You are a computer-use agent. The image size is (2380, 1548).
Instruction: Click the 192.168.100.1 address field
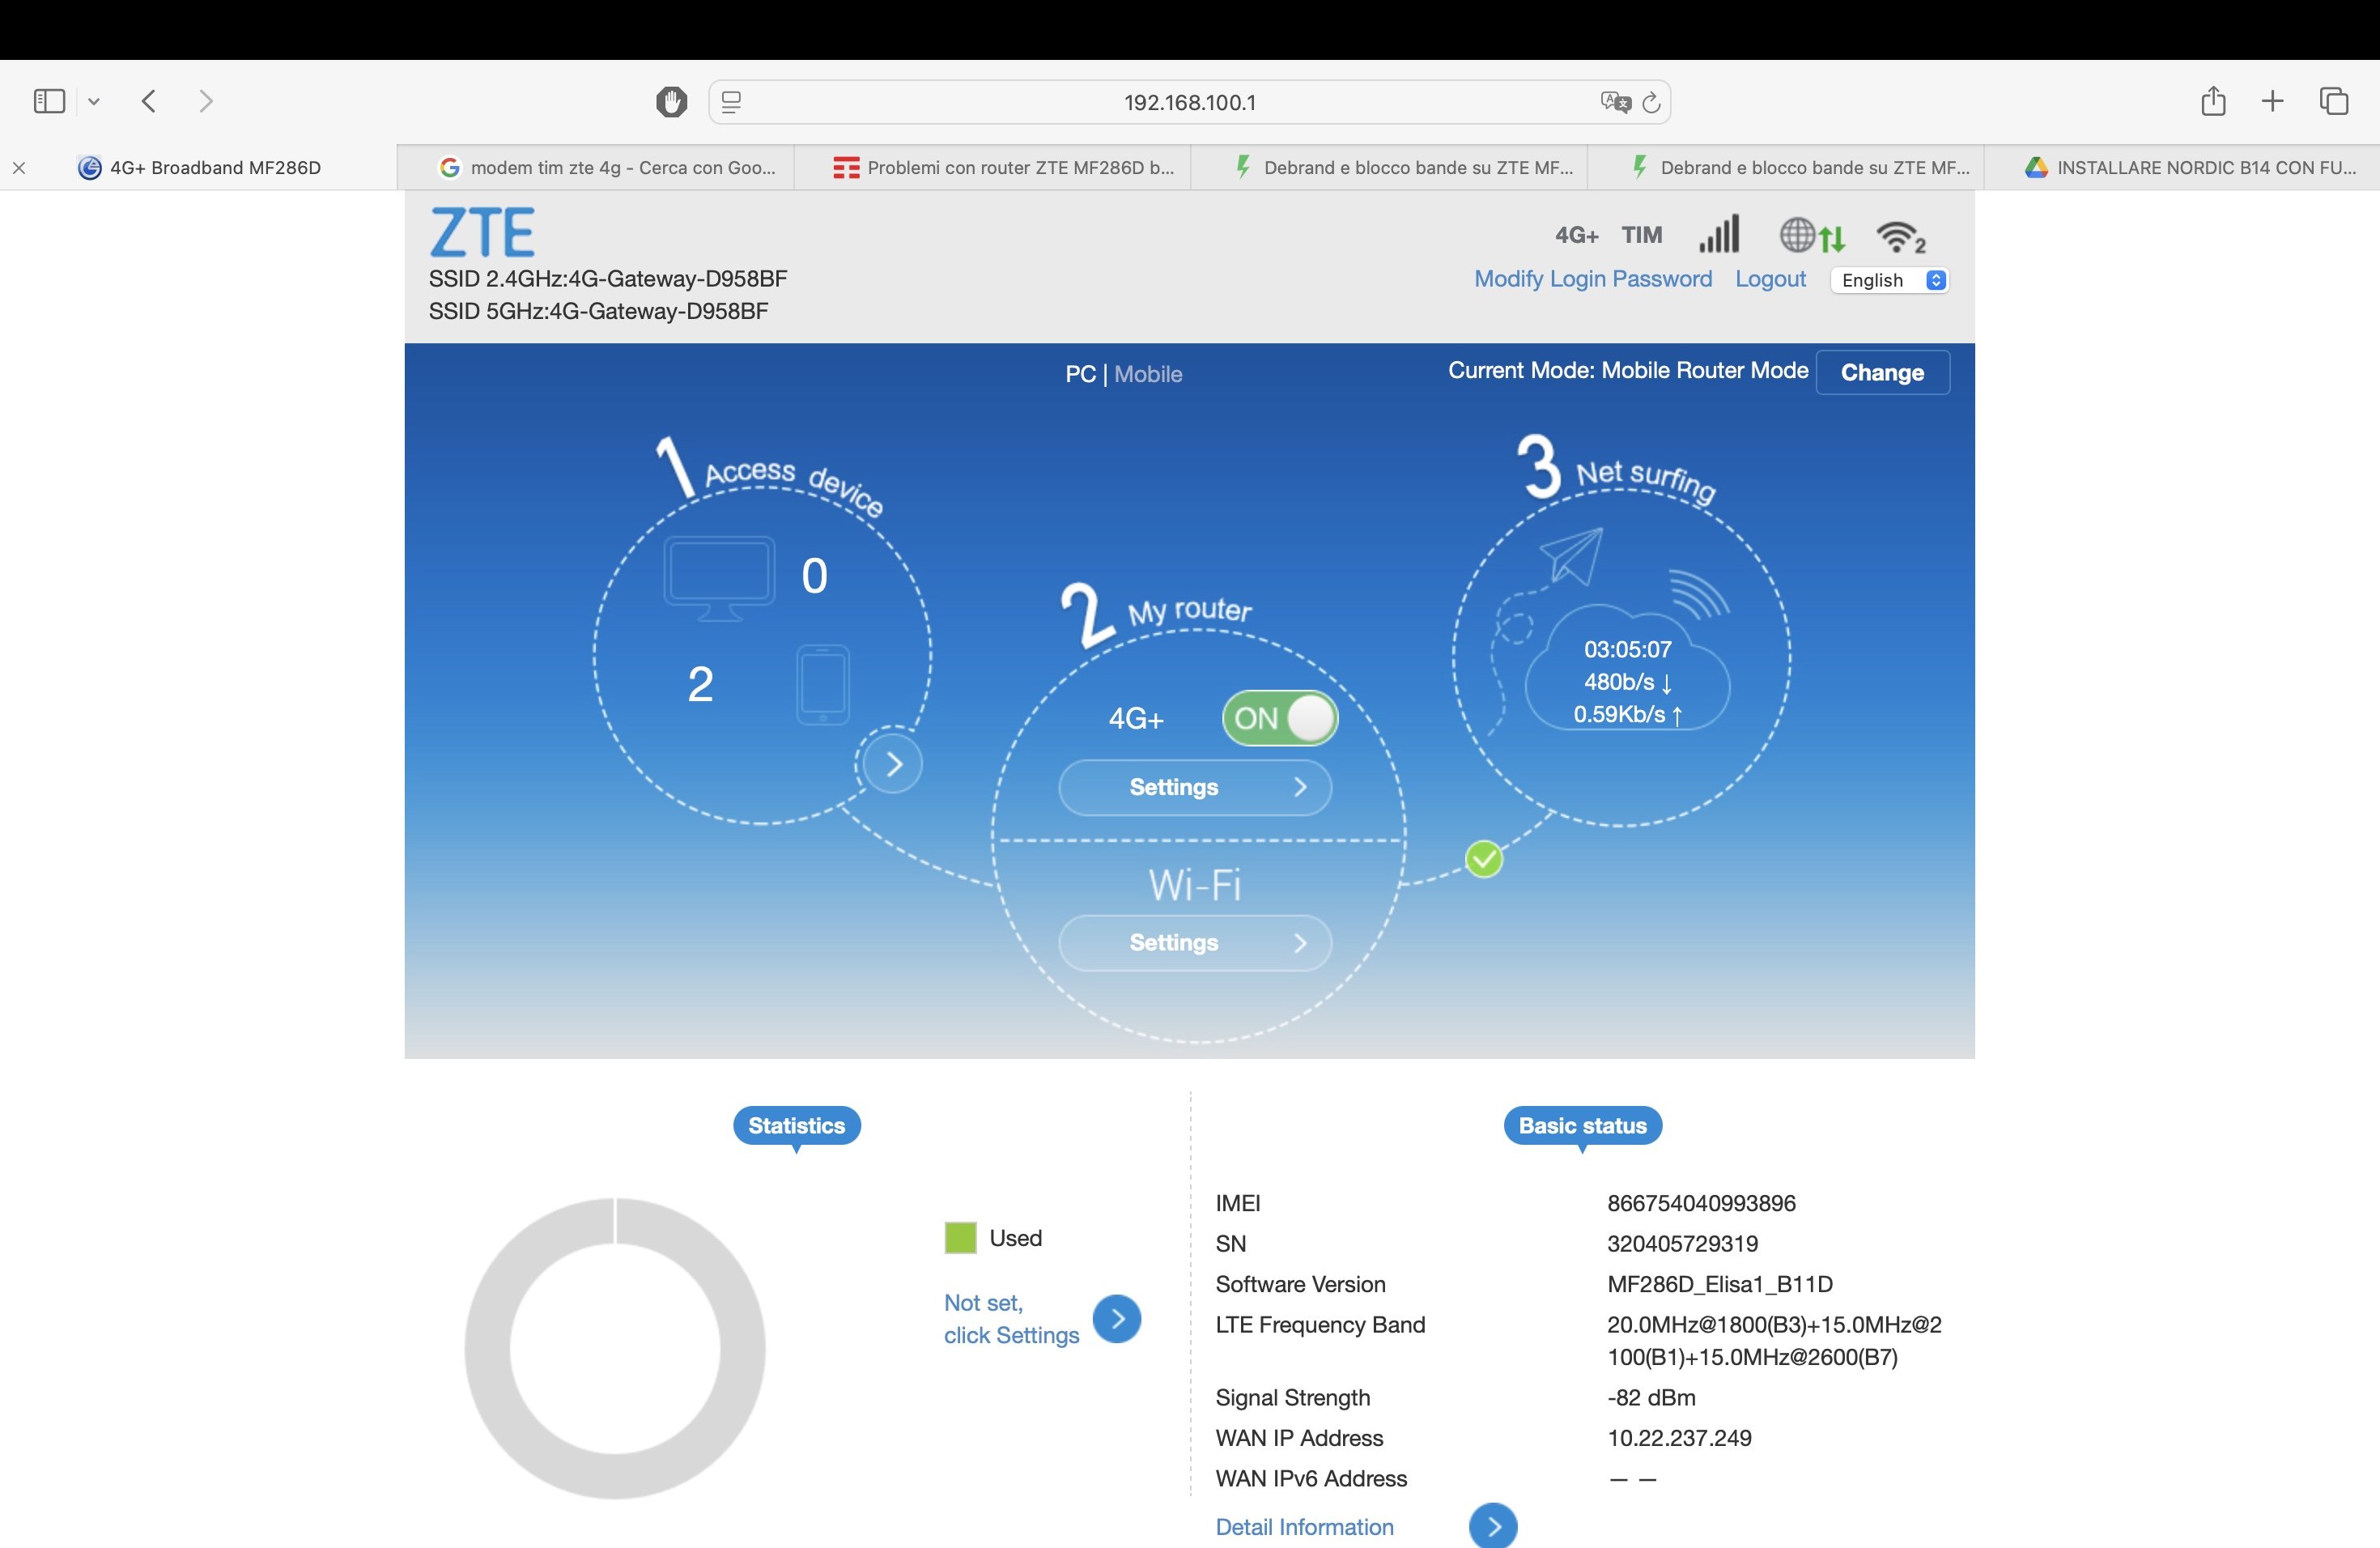(x=1189, y=102)
